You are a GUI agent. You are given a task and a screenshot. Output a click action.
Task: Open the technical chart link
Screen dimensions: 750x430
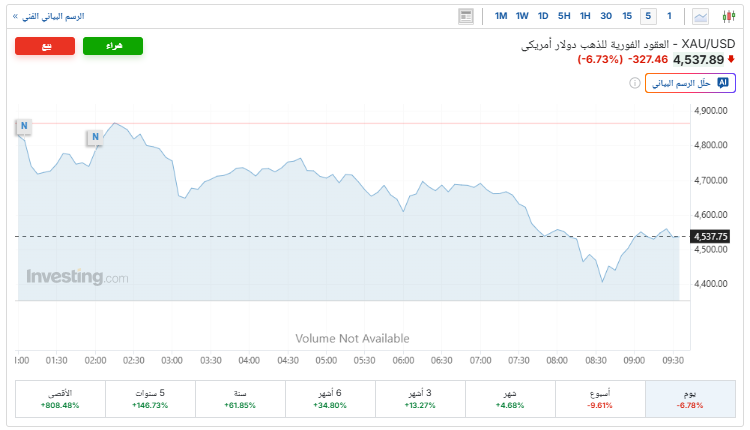pos(46,17)
